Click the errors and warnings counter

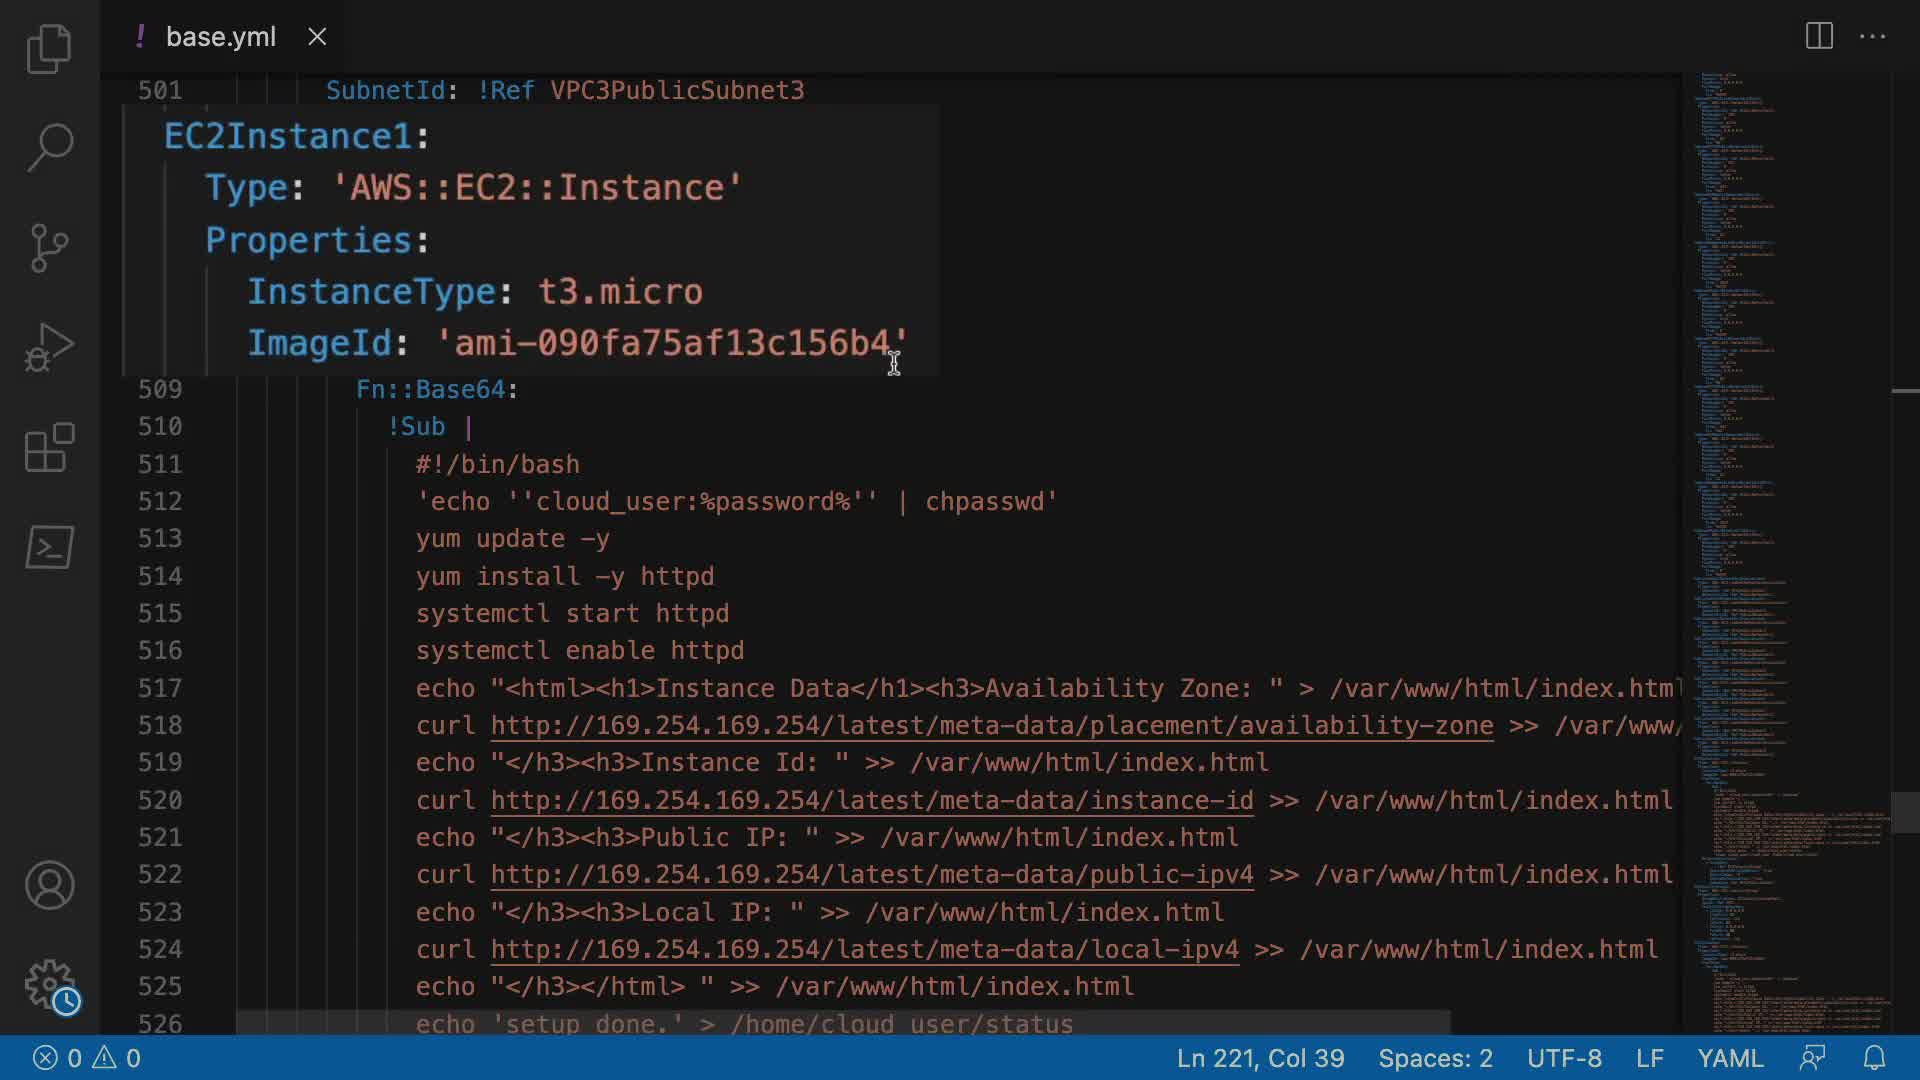coord(87,1058)
